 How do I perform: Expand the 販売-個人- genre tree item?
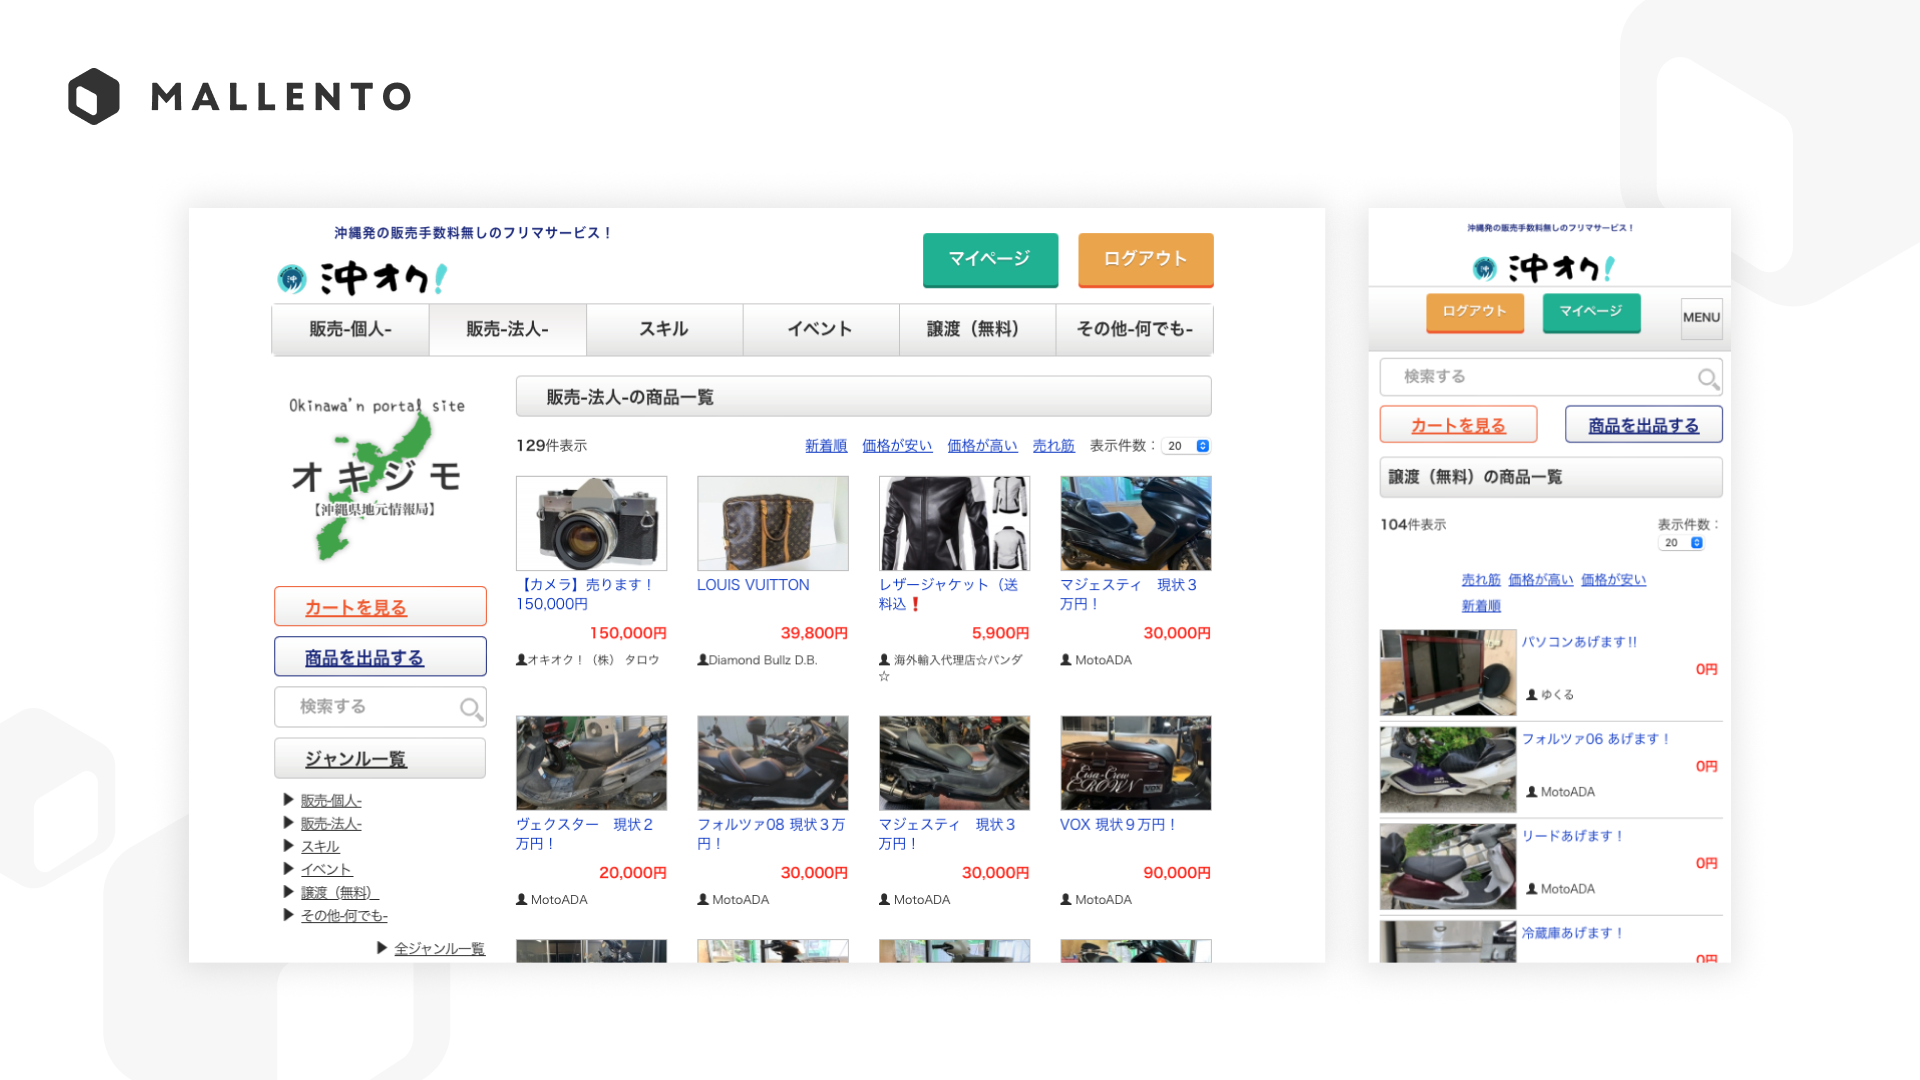click(289, 800)
